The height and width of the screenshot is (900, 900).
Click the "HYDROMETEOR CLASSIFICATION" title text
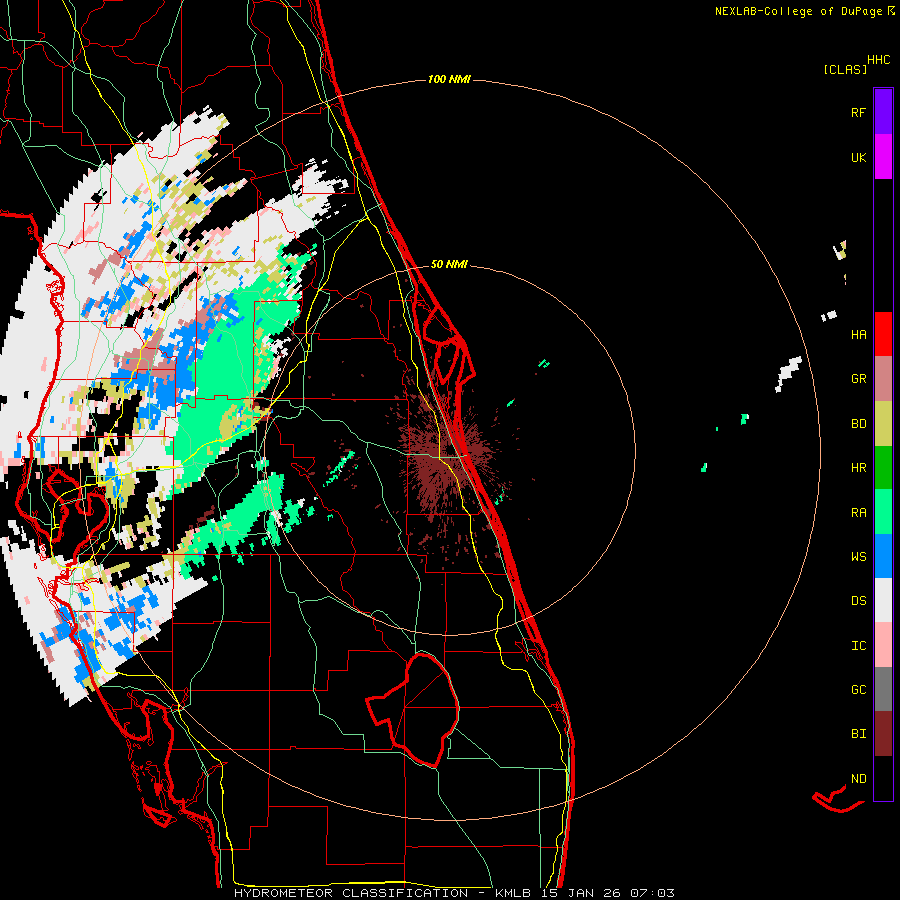352,893
